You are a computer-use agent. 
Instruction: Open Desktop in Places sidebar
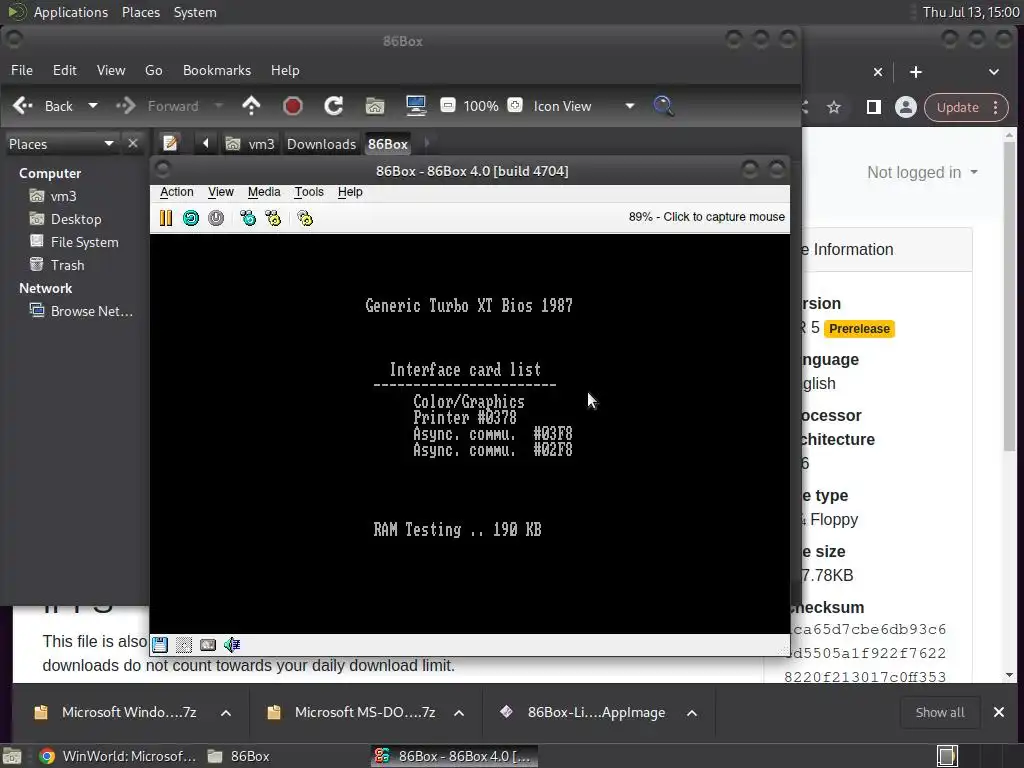point(65,219)
